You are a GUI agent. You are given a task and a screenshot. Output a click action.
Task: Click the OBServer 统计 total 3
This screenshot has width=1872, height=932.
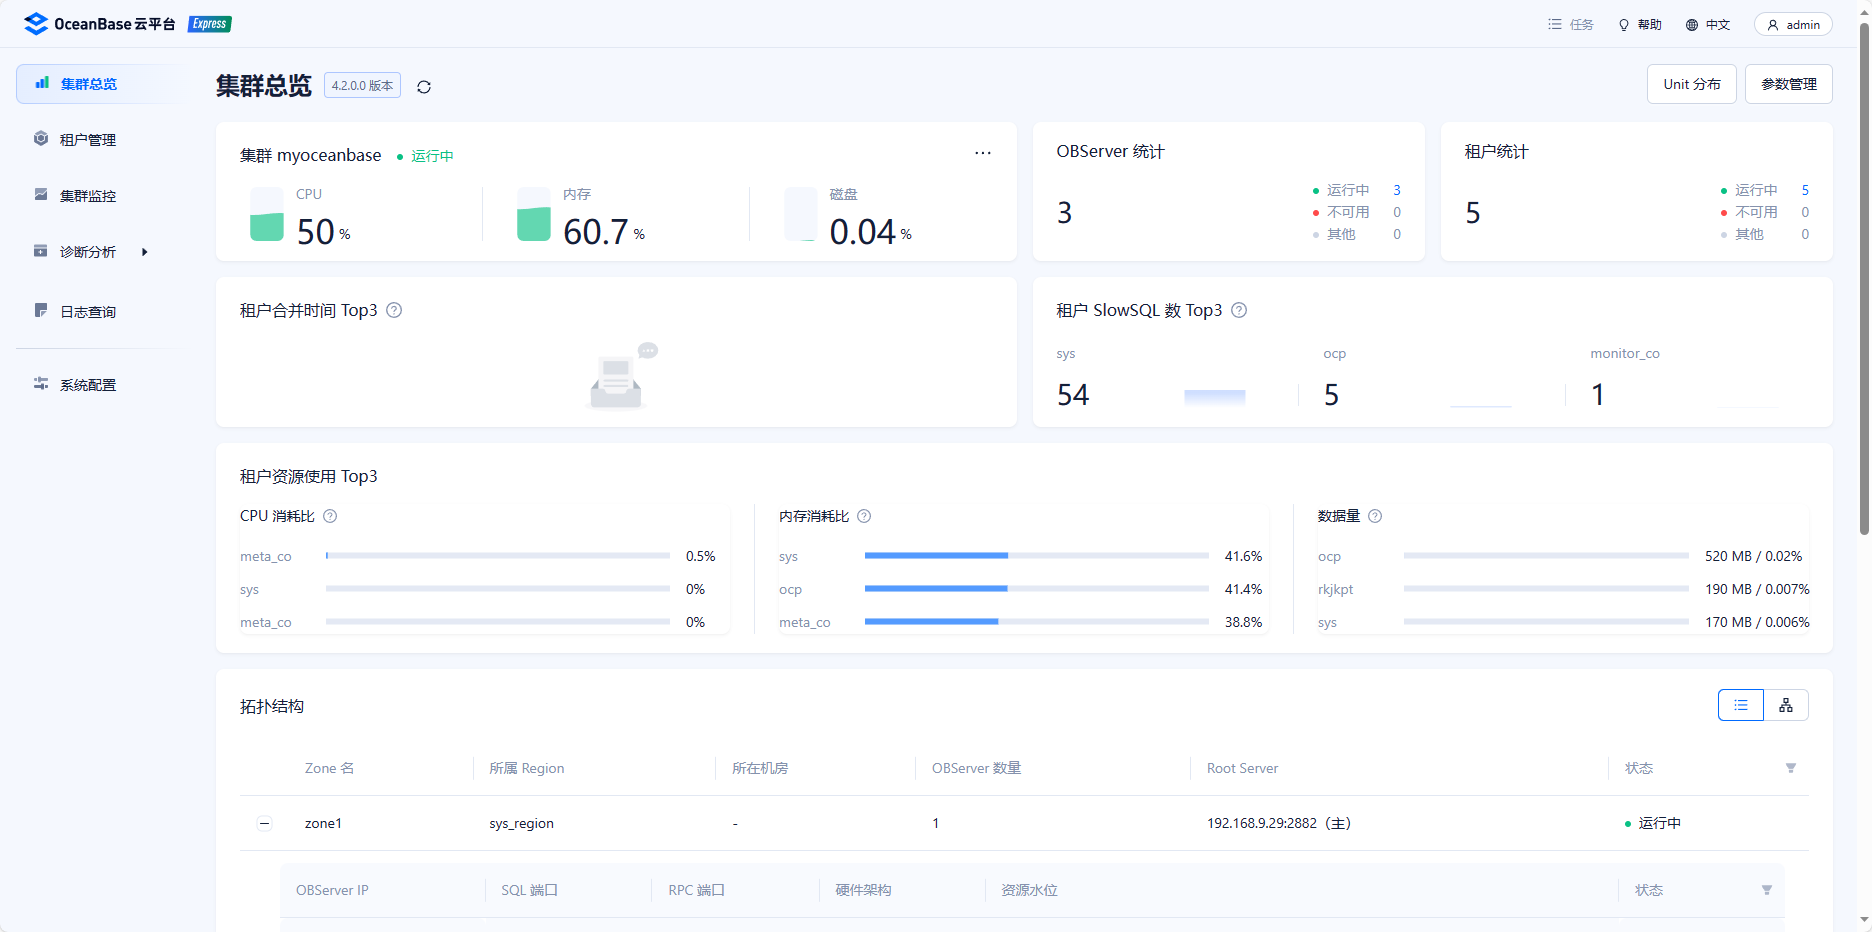point(1064,213)
